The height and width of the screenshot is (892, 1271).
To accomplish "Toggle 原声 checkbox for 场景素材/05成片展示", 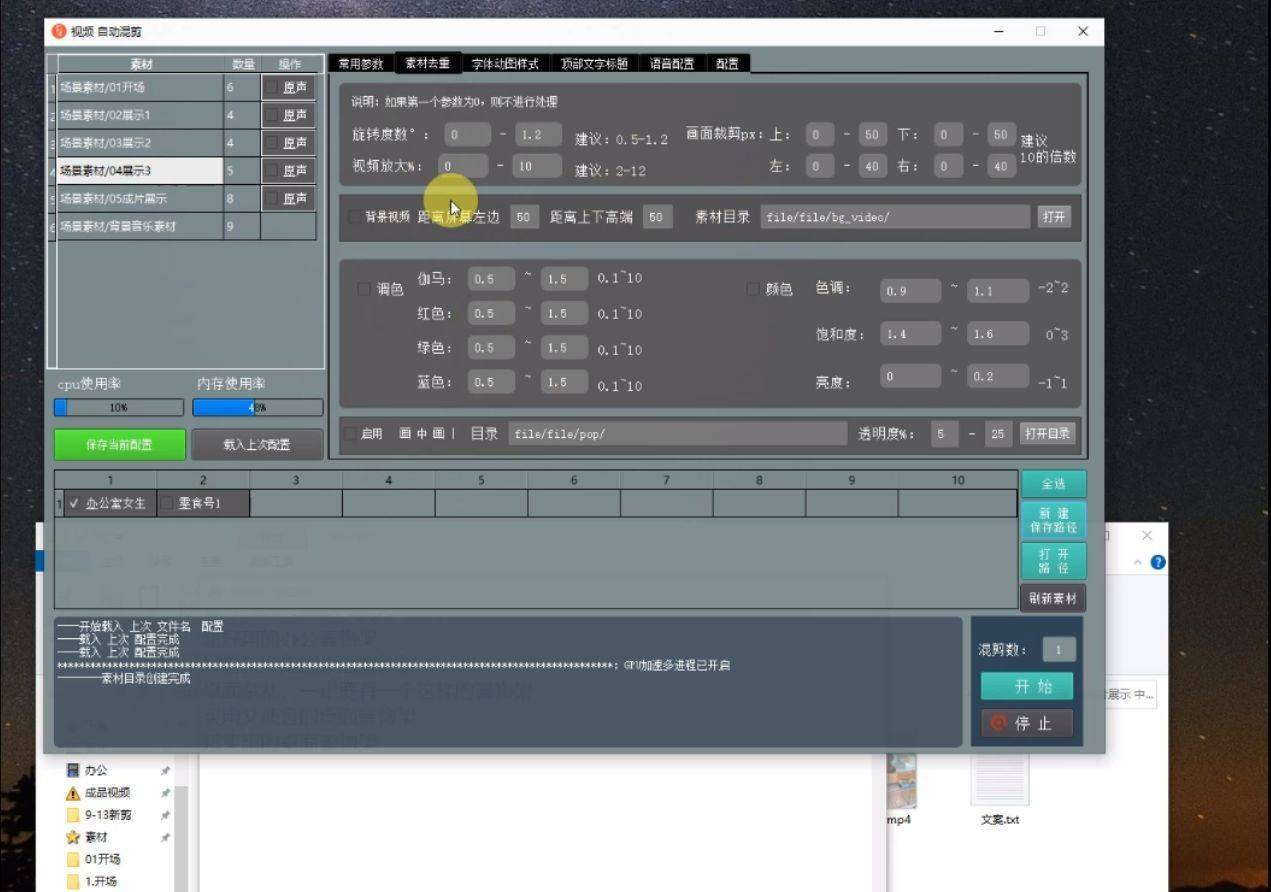I will pos(272,199).
